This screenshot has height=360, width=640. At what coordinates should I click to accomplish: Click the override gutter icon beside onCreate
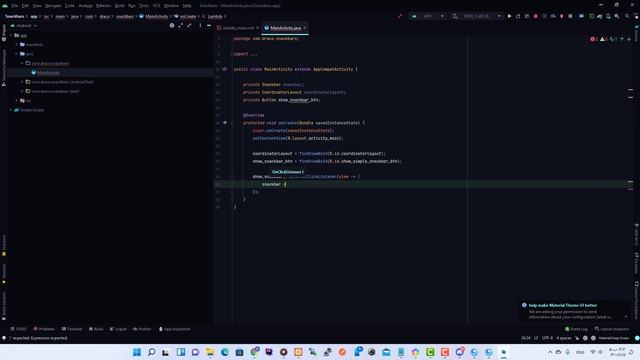[x=224, y=122]
